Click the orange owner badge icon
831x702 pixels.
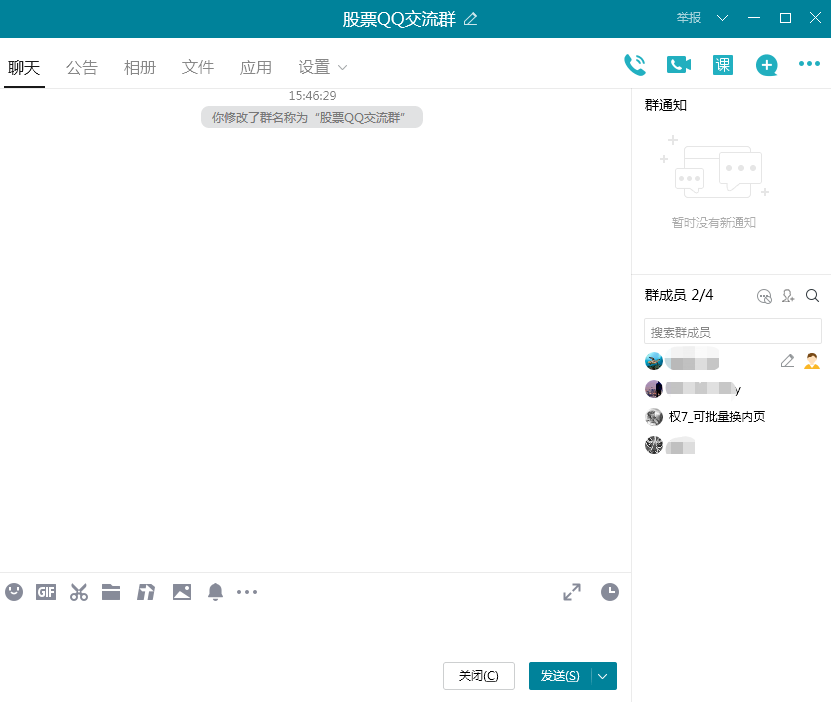[x=812, y=361]
